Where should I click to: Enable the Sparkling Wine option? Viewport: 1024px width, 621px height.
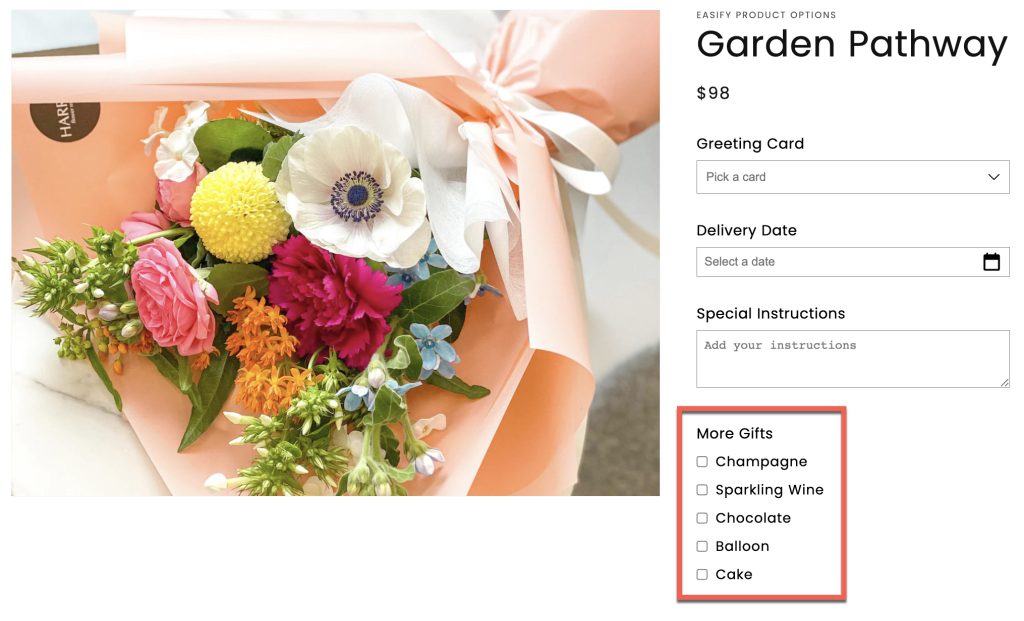[x=702, y=490]
